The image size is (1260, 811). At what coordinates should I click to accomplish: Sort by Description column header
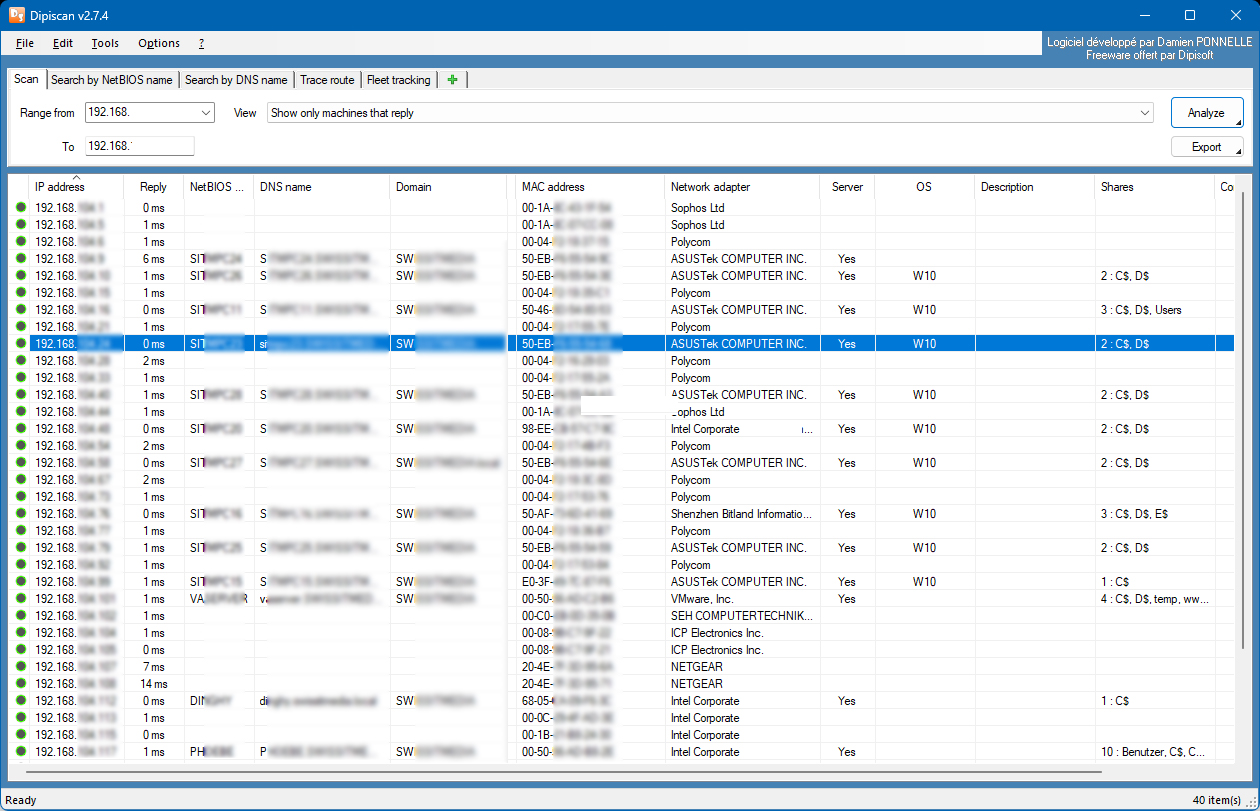click(1034, 187)
